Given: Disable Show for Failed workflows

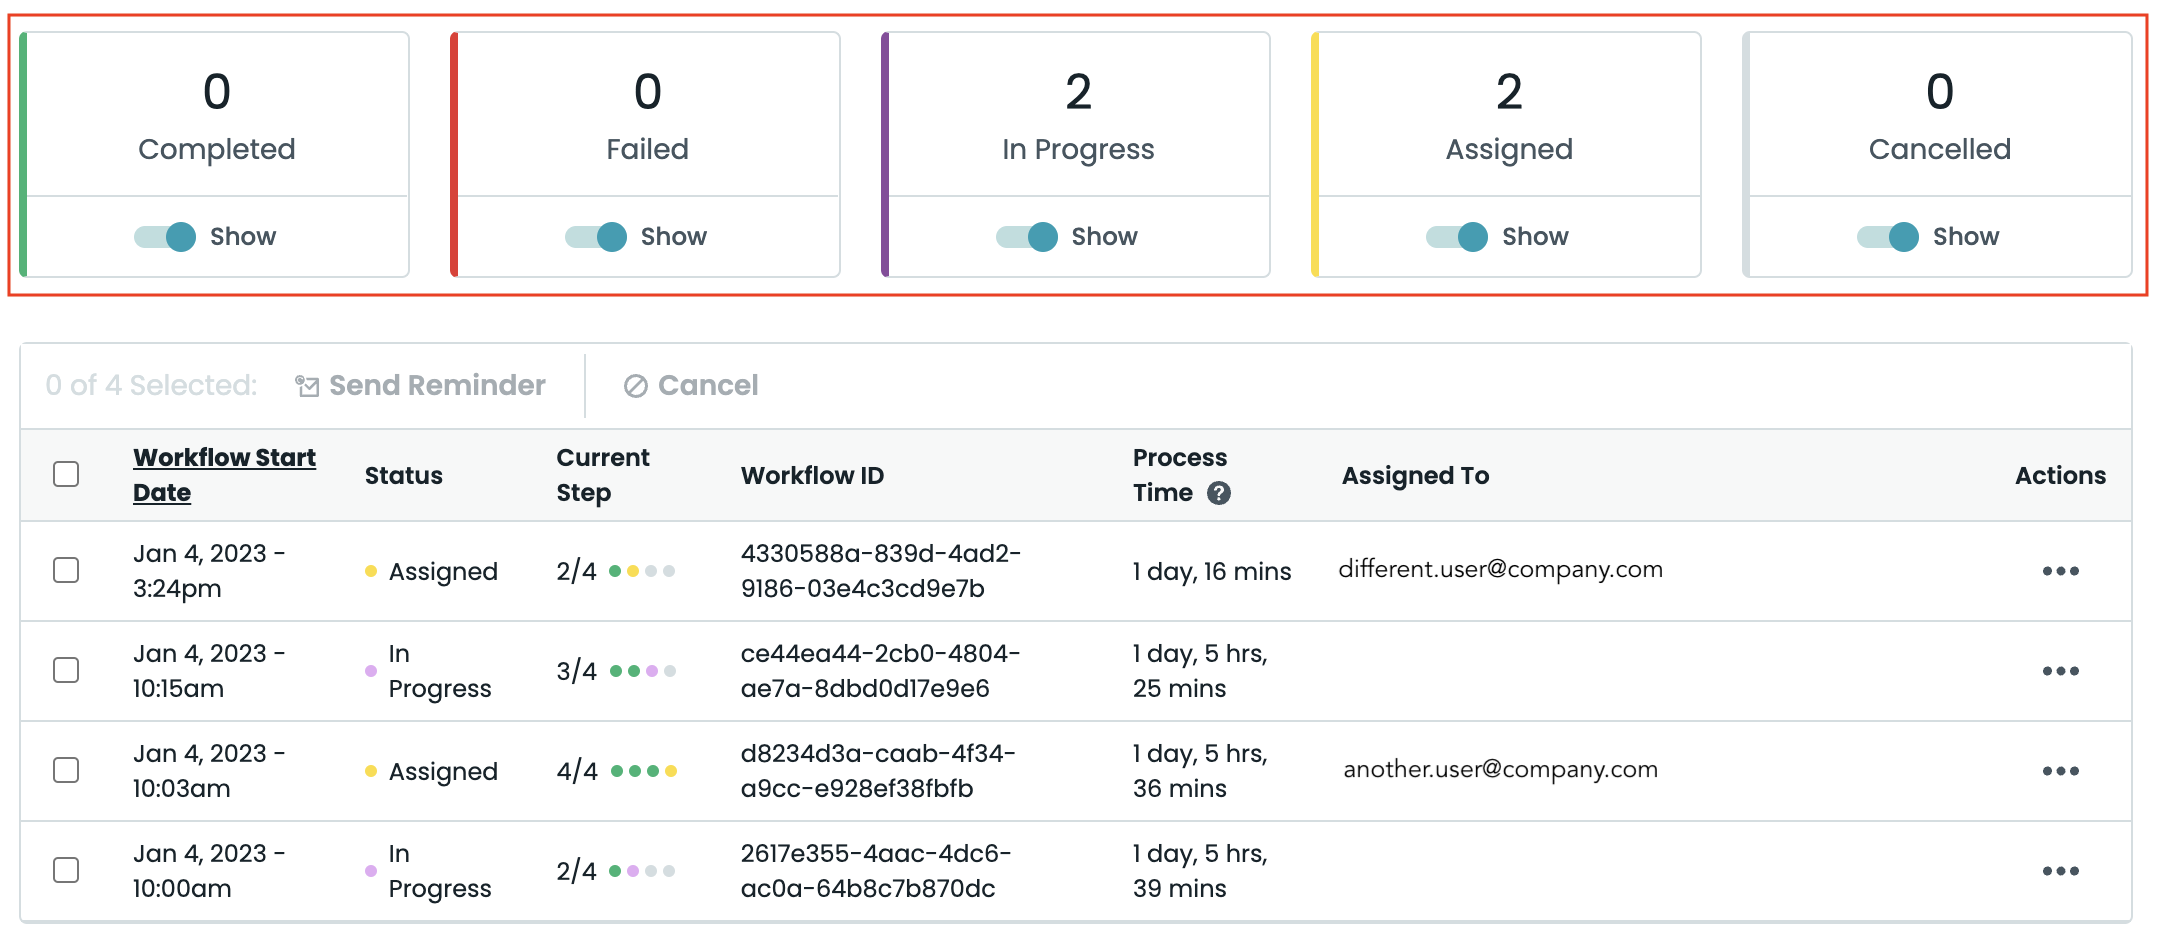Looking at the screenshot, I should [594, 237].
